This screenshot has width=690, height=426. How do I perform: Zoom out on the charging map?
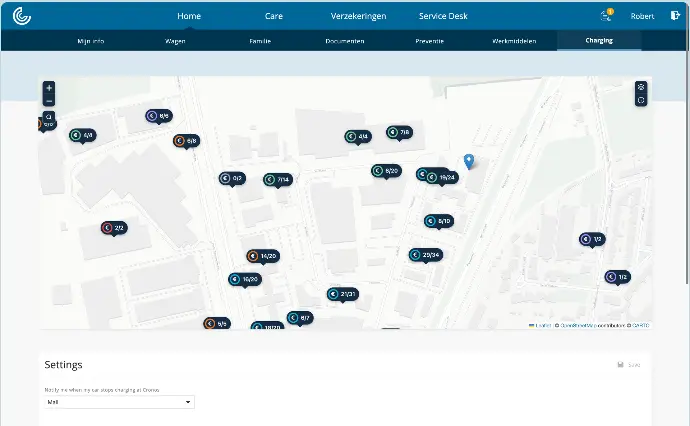click(x=49, y=100)
